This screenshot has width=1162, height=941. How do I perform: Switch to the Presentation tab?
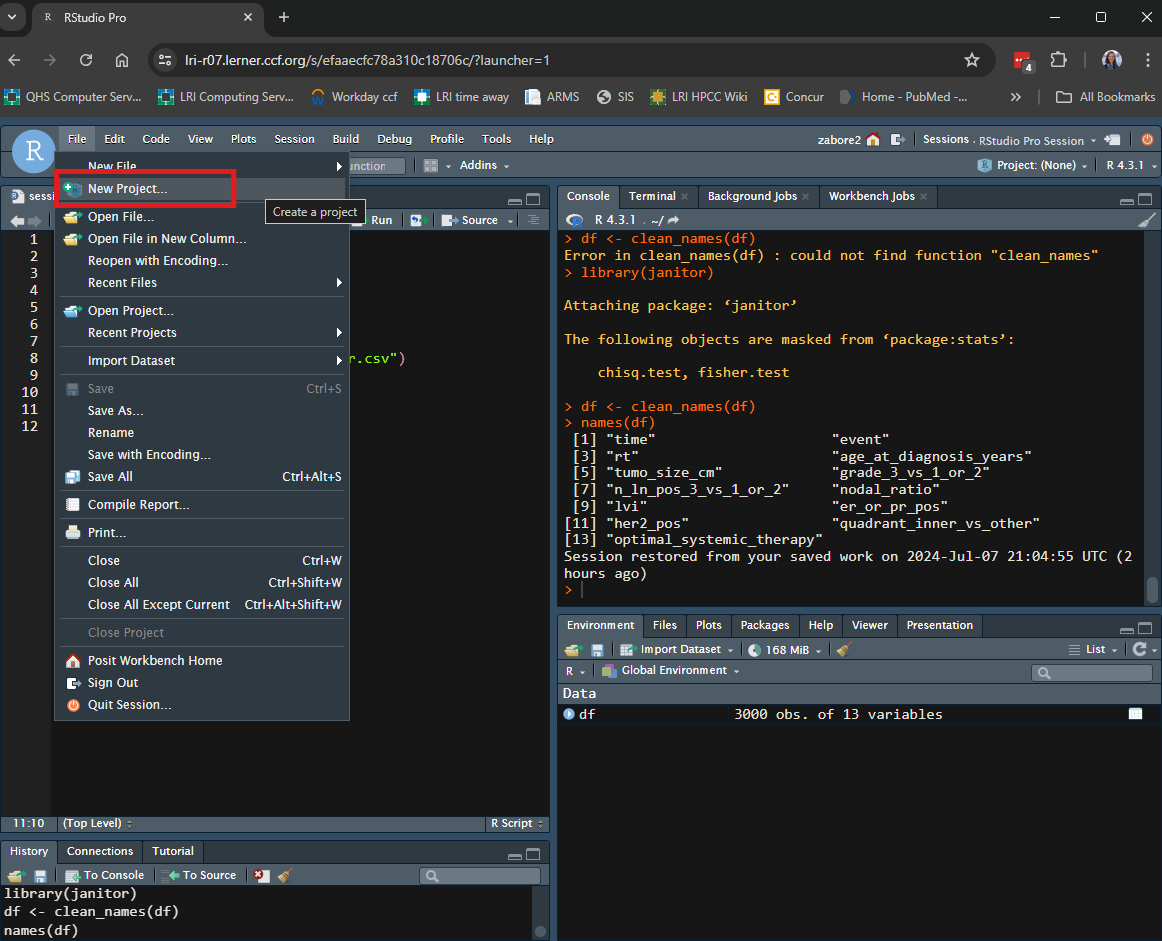pos(939,625)
